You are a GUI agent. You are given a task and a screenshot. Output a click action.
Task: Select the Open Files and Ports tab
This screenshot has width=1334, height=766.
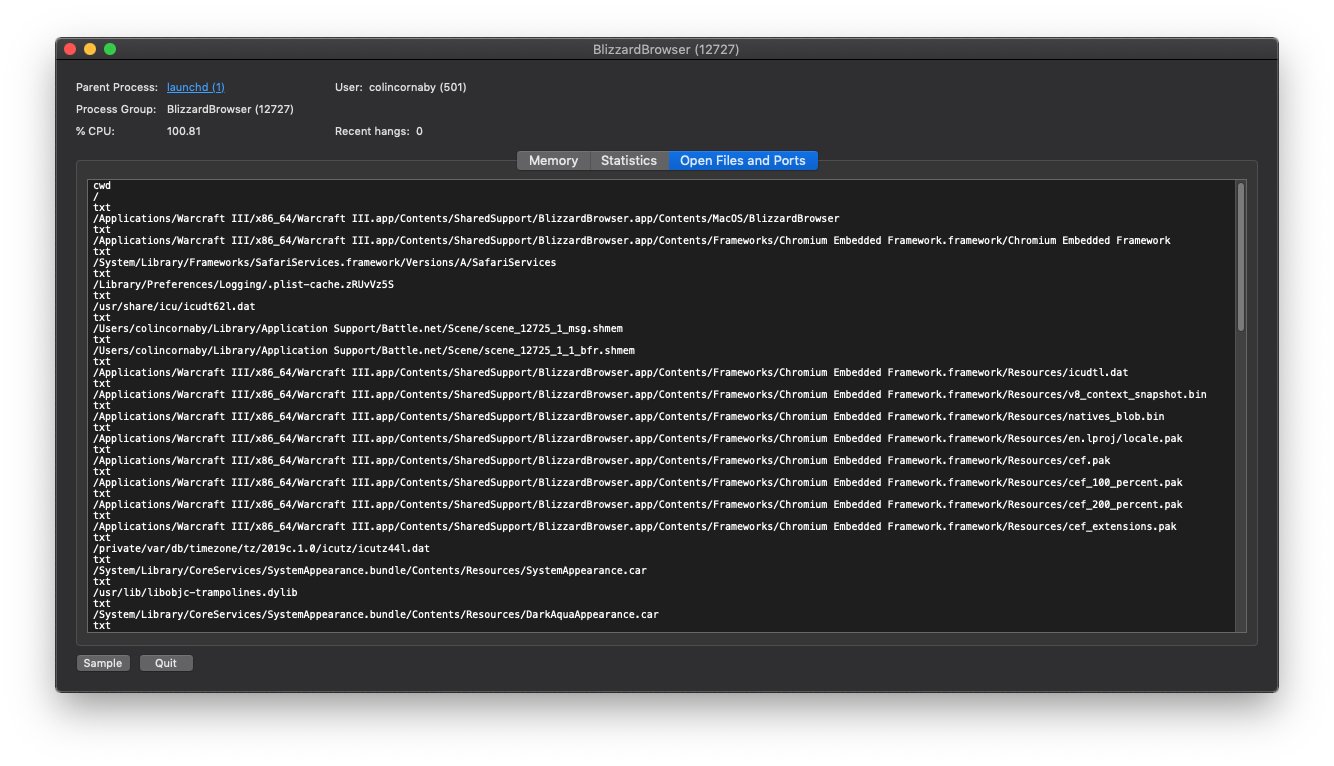pos(742,160)
